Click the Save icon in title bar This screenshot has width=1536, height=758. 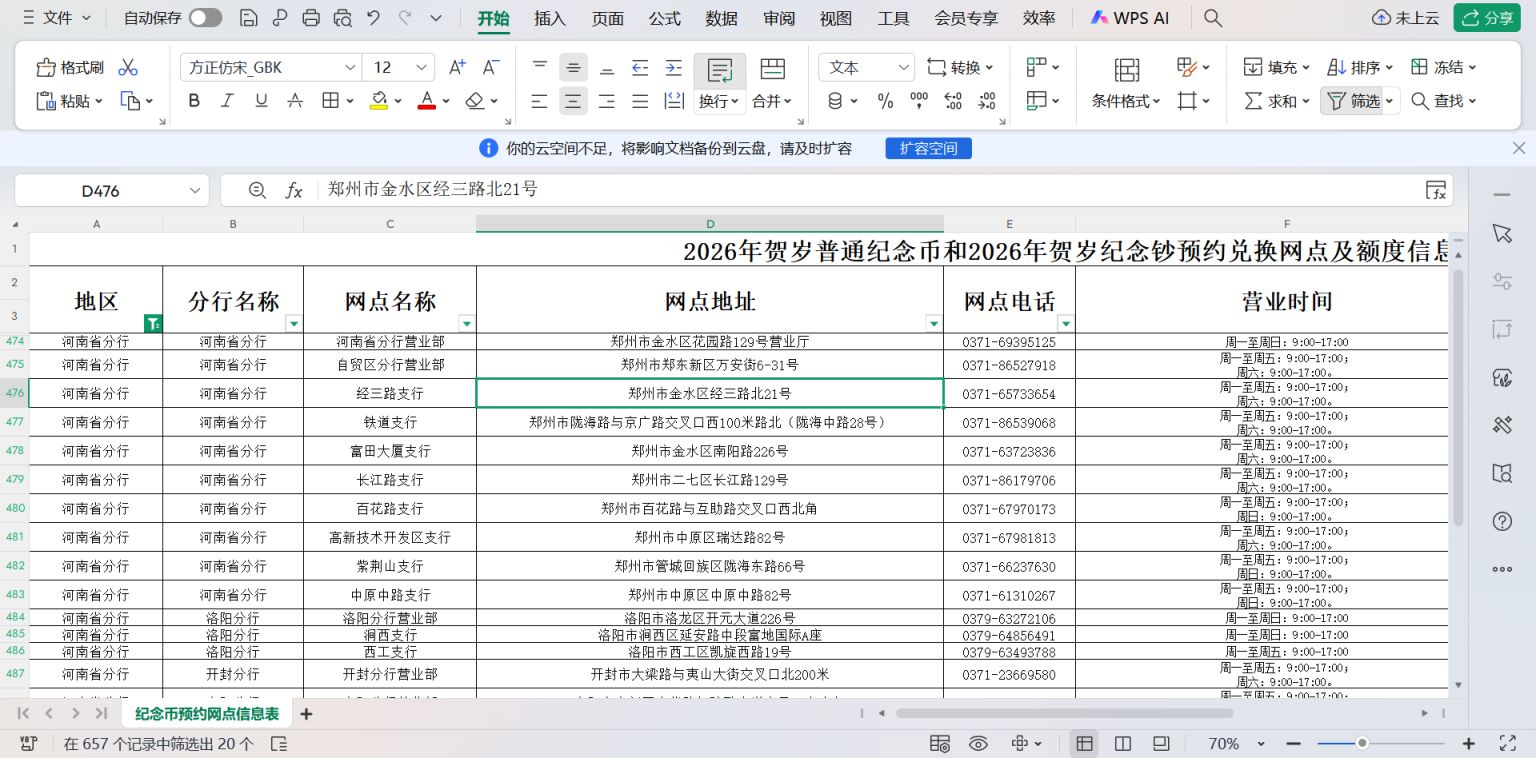click(248, 18)
